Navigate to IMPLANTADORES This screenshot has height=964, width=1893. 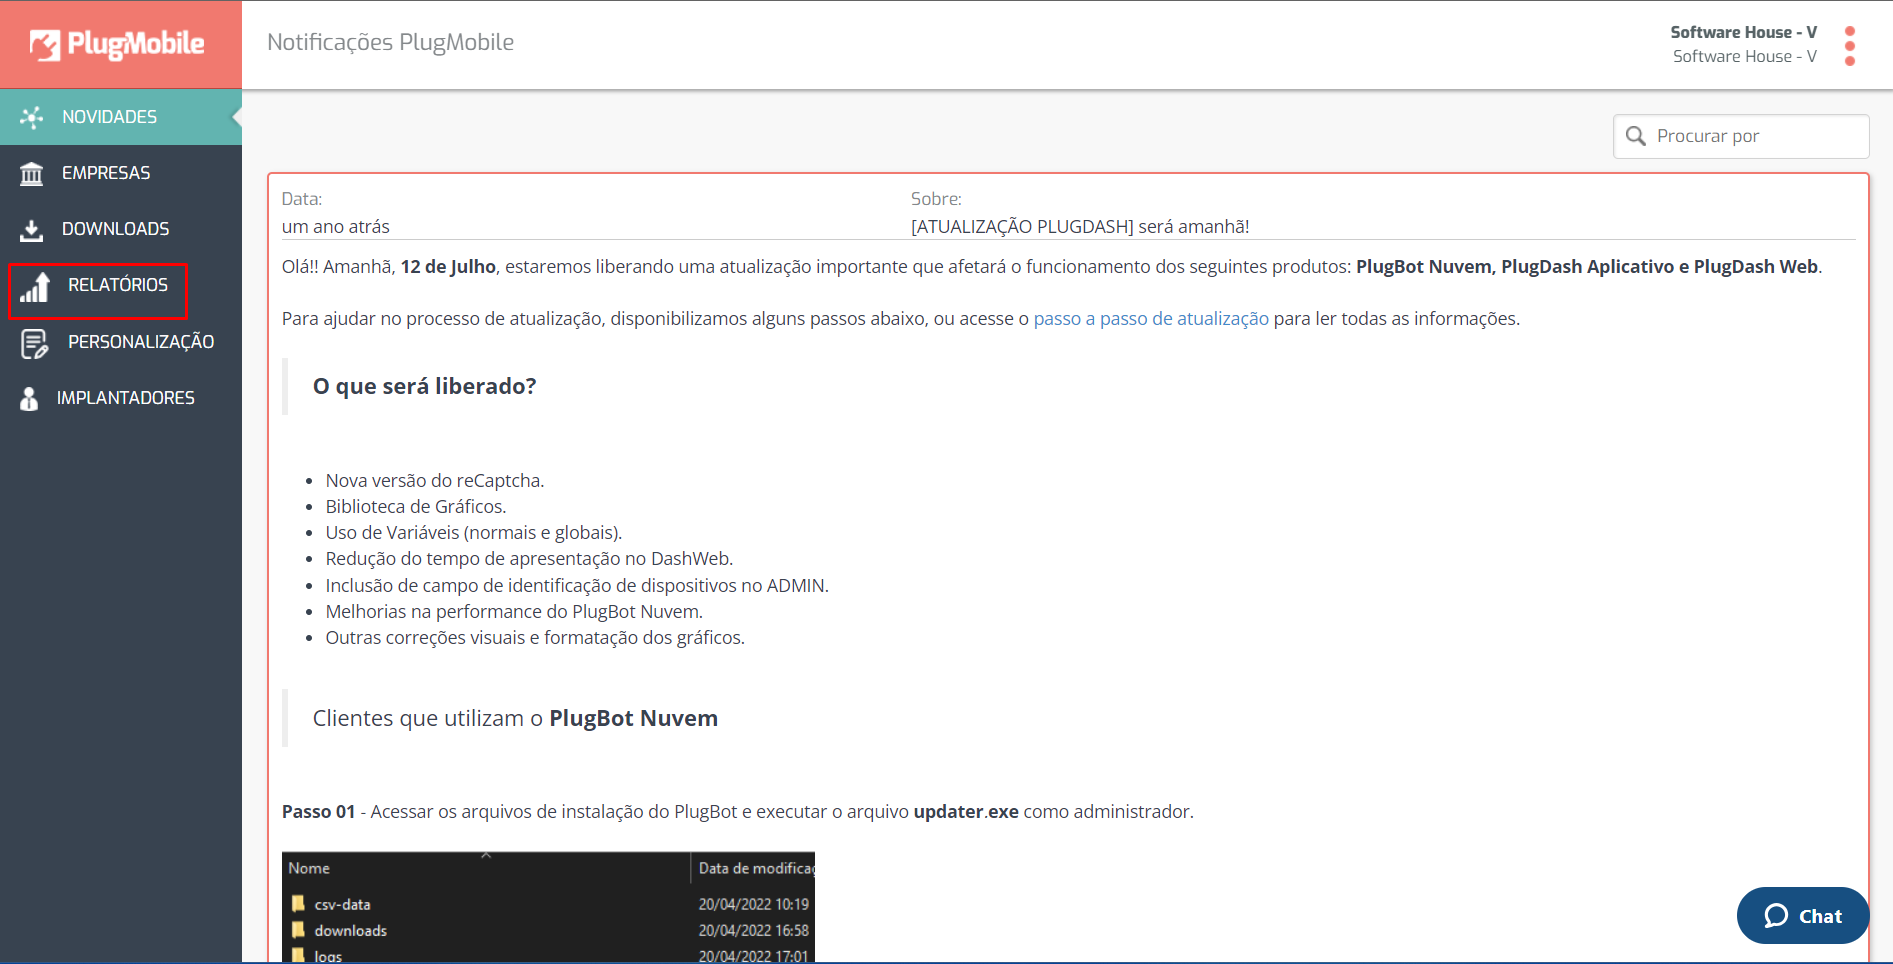point(121,398)
